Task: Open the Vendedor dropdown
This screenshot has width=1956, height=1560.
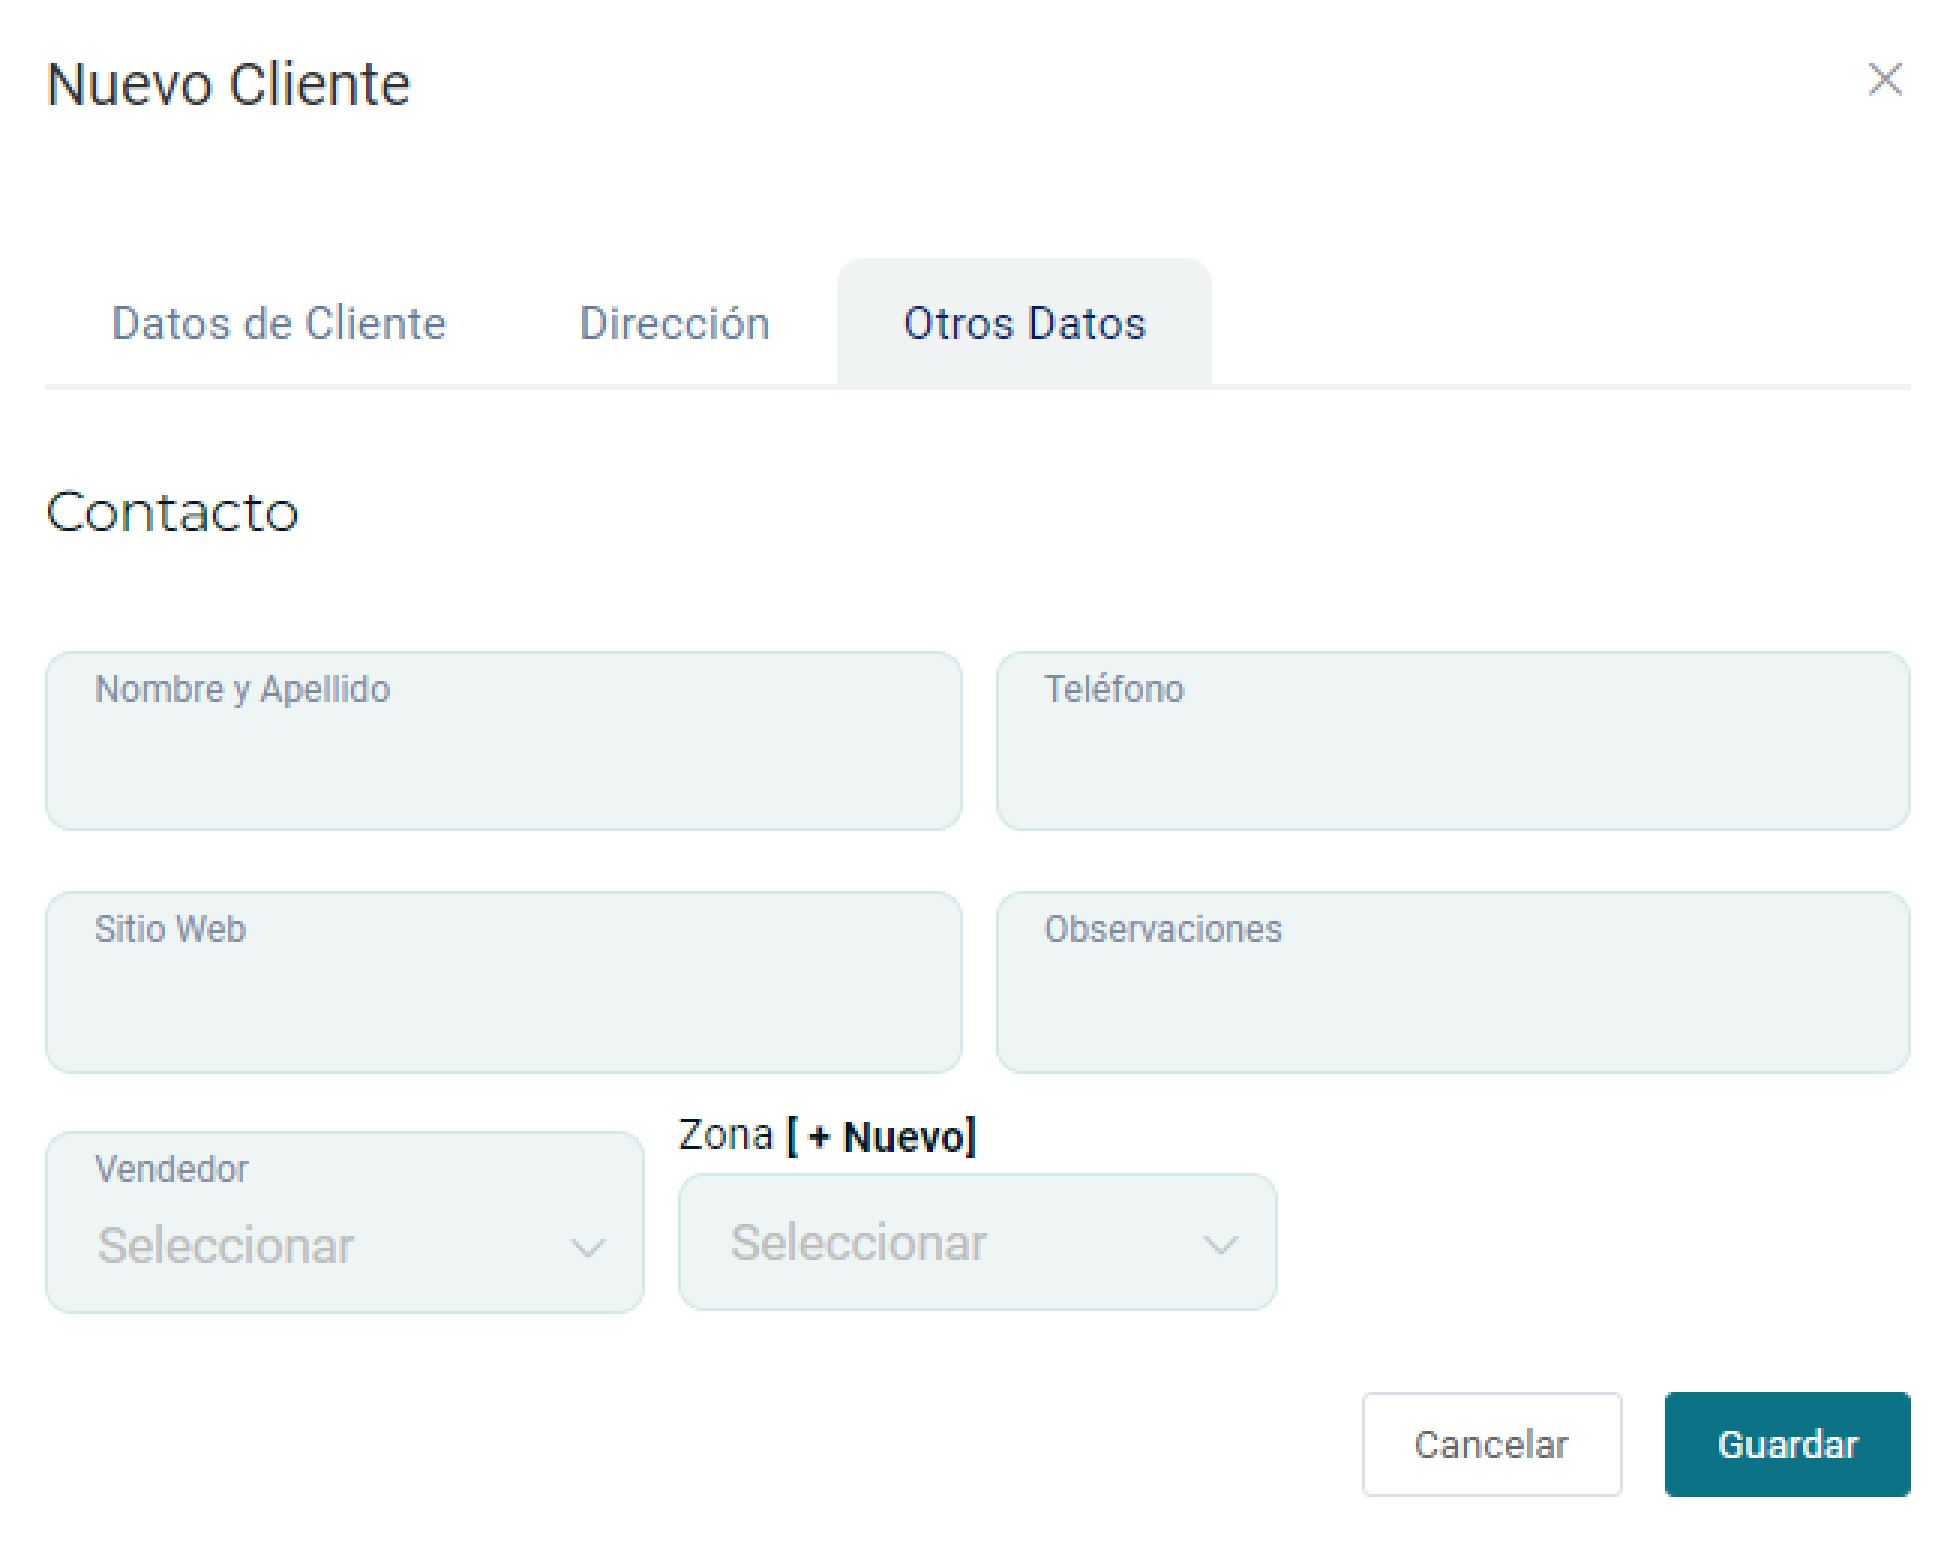Action: coord(344,1222)
